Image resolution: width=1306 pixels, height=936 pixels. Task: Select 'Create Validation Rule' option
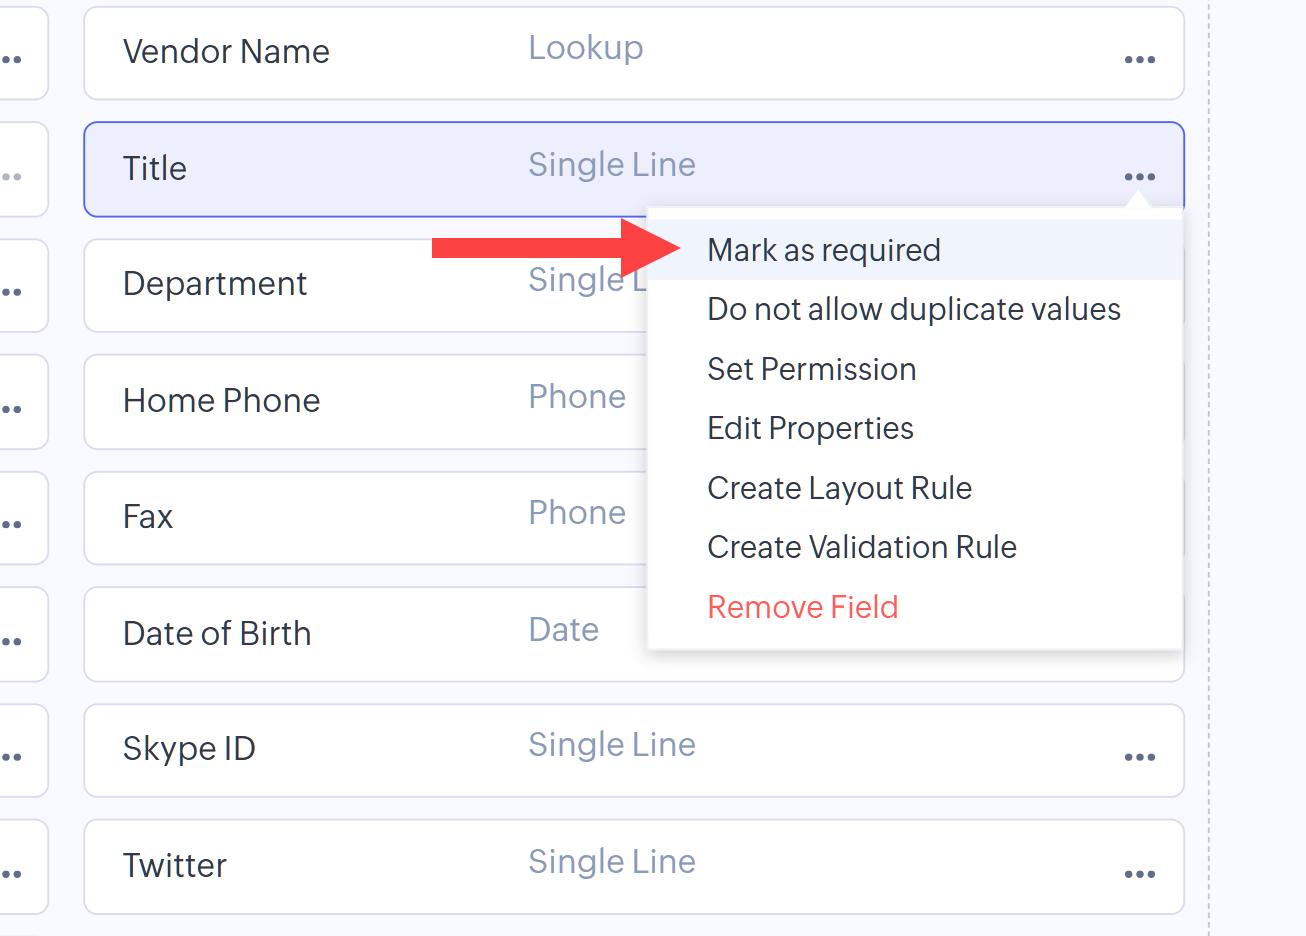click(x=861, y=547)
